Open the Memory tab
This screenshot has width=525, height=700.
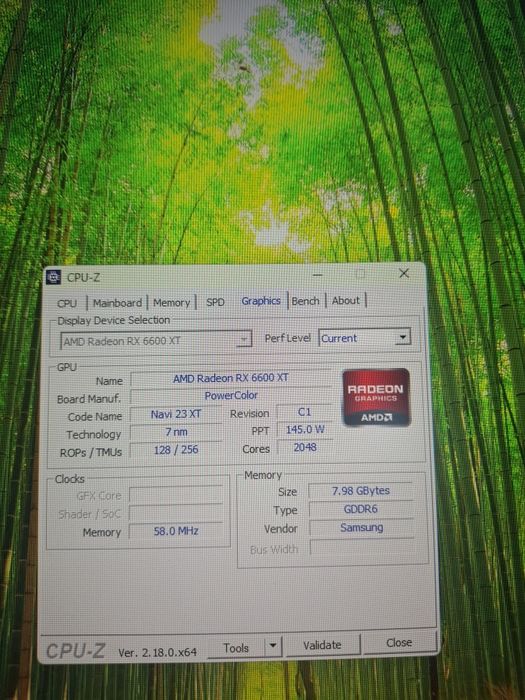[x=171, y=302]
